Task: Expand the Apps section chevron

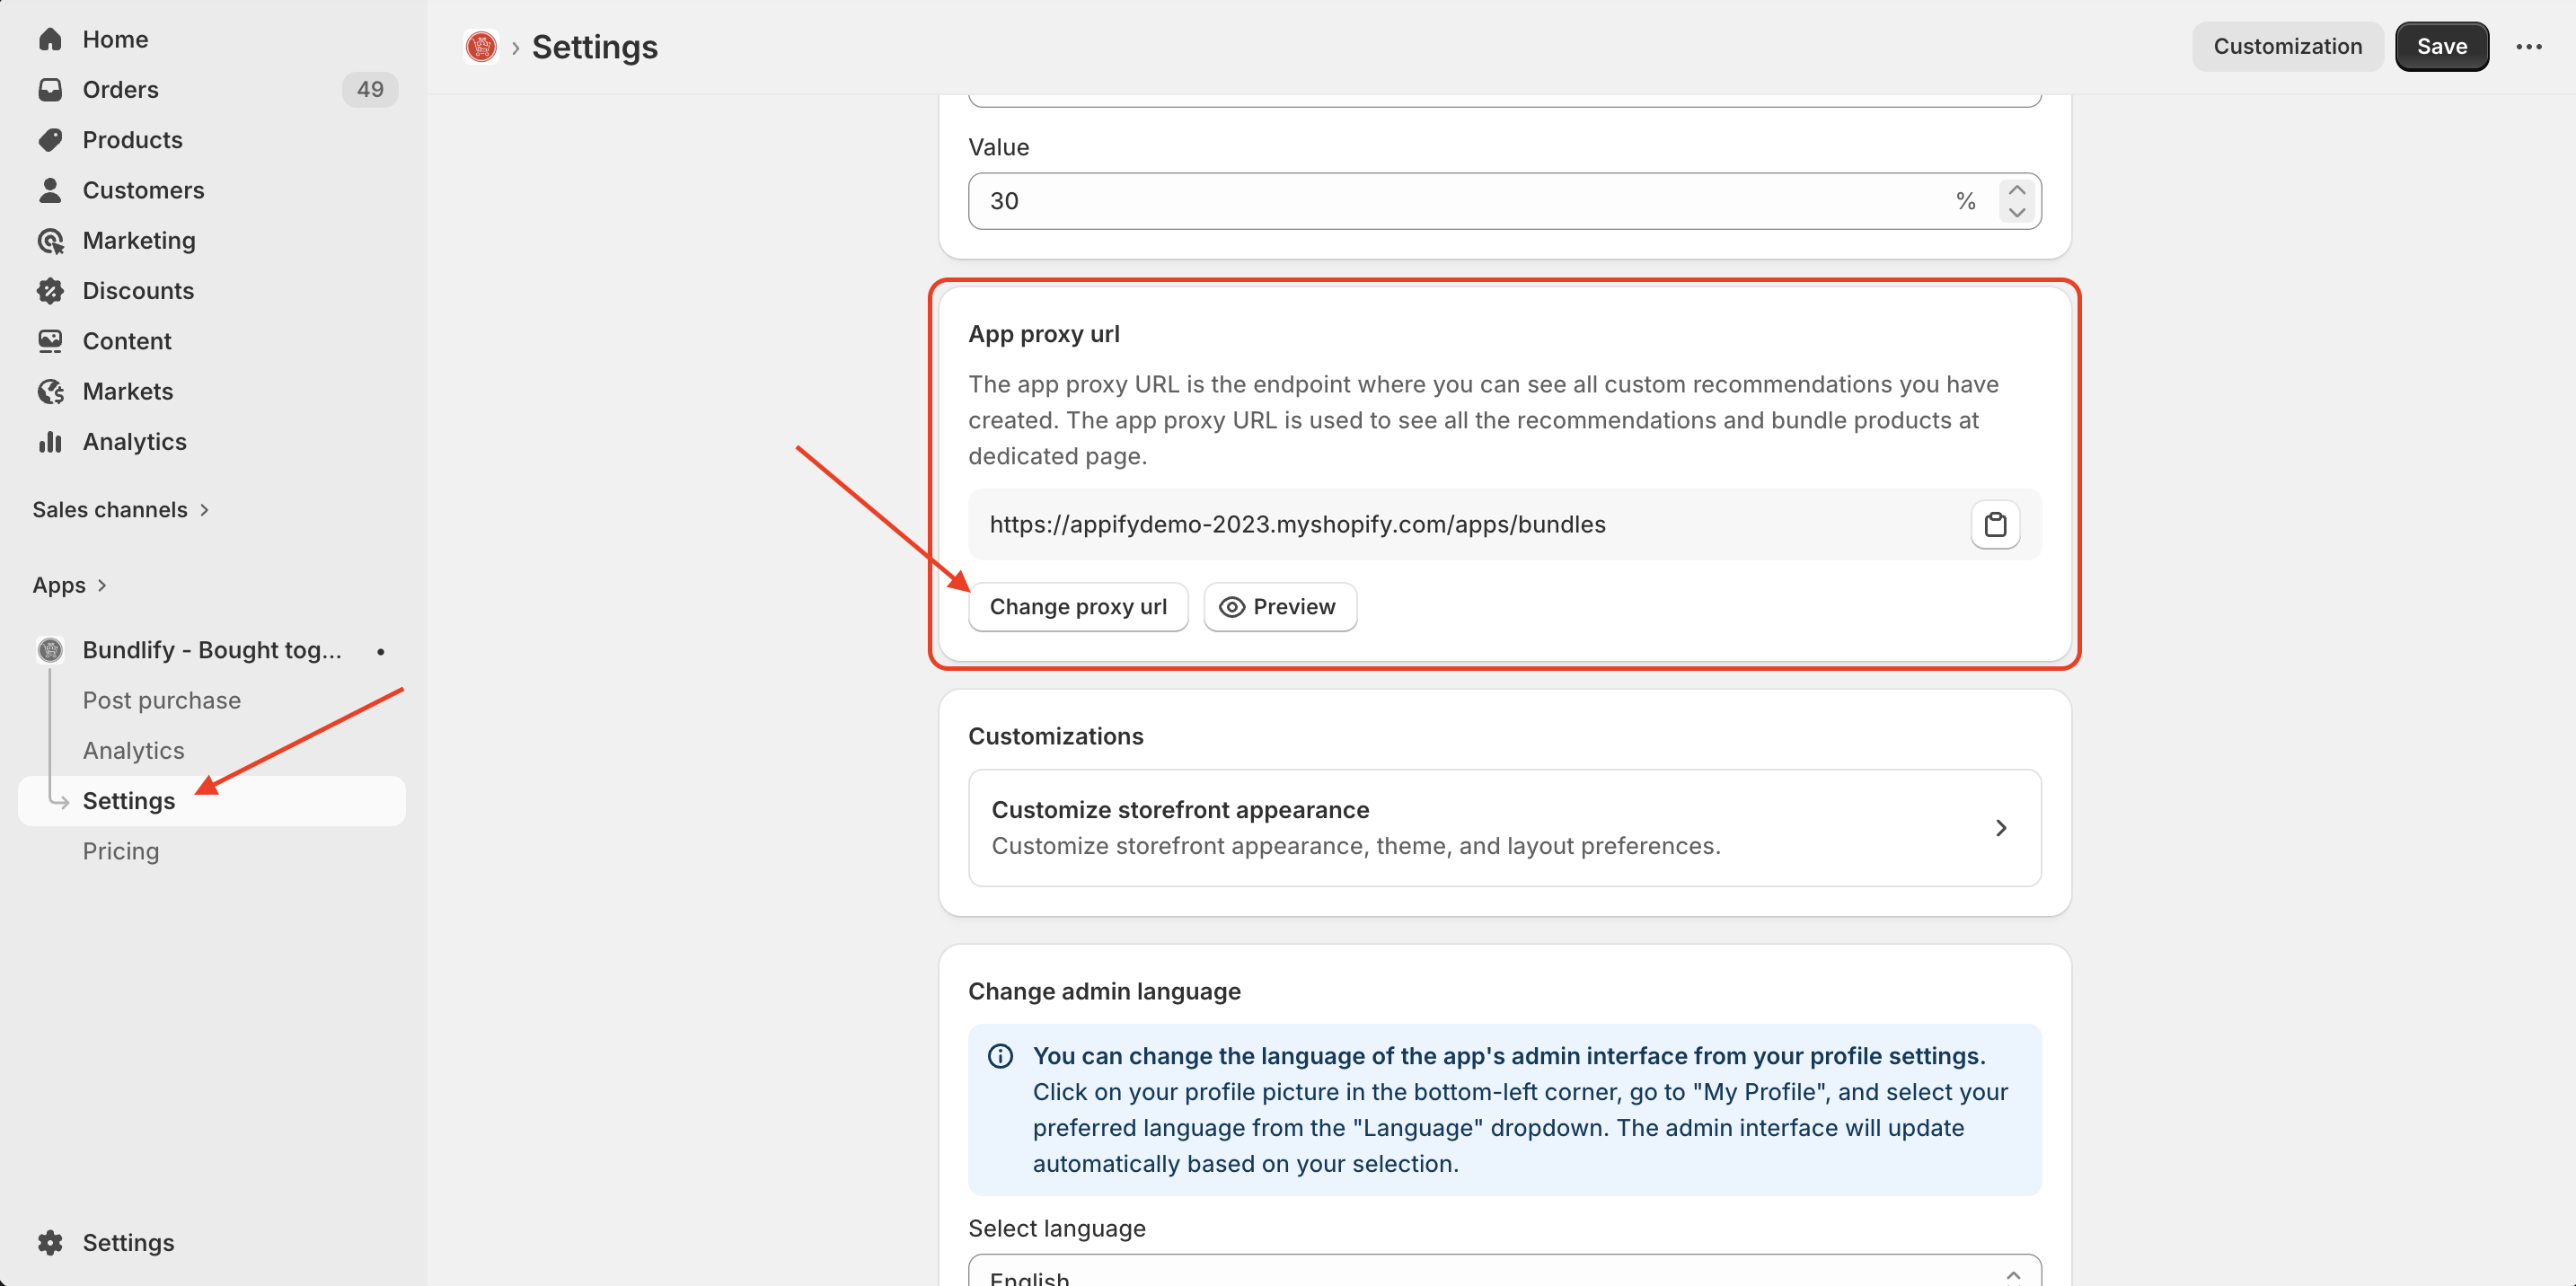Action: tap(102, 585)
